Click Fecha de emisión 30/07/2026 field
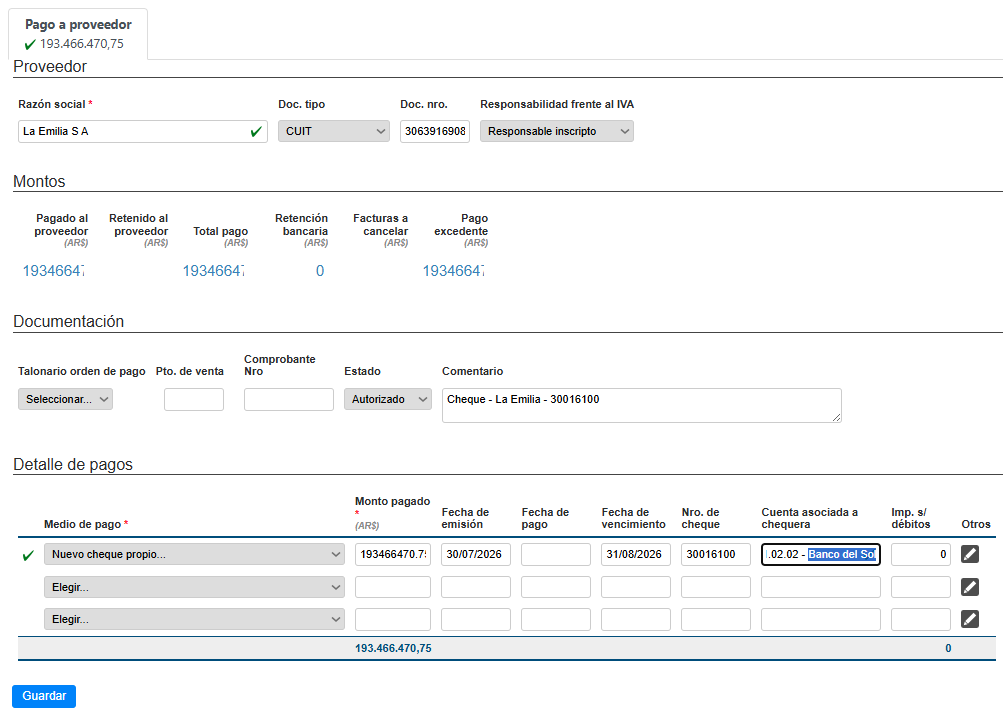 (x=476, y=554)
